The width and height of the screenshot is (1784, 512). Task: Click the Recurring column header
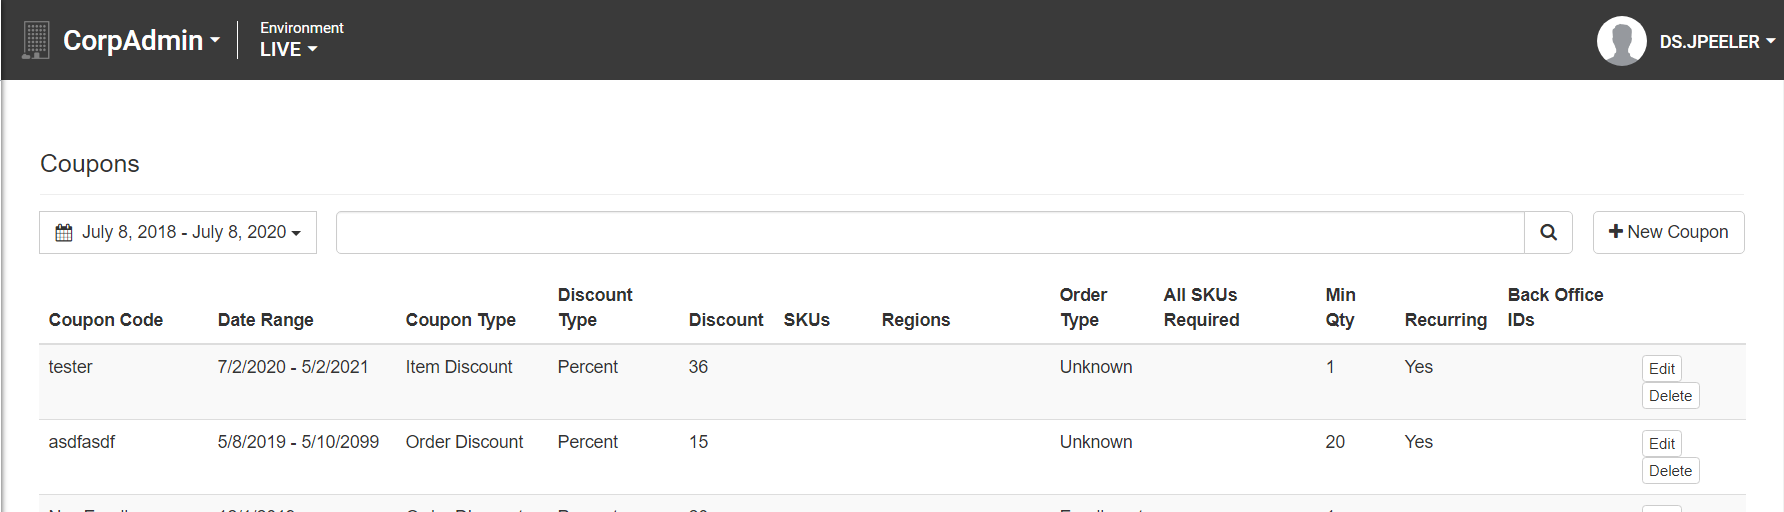point(1445,320)
